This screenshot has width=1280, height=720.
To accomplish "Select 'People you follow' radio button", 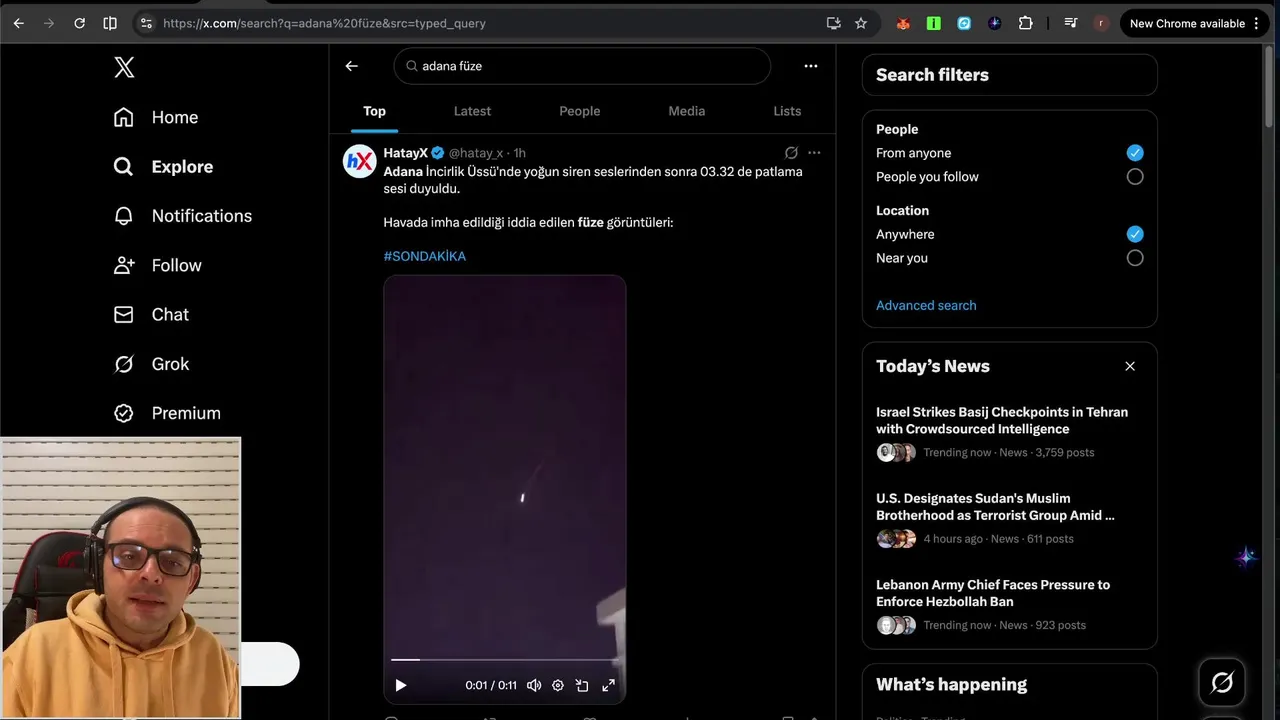I will point(1134,177).
